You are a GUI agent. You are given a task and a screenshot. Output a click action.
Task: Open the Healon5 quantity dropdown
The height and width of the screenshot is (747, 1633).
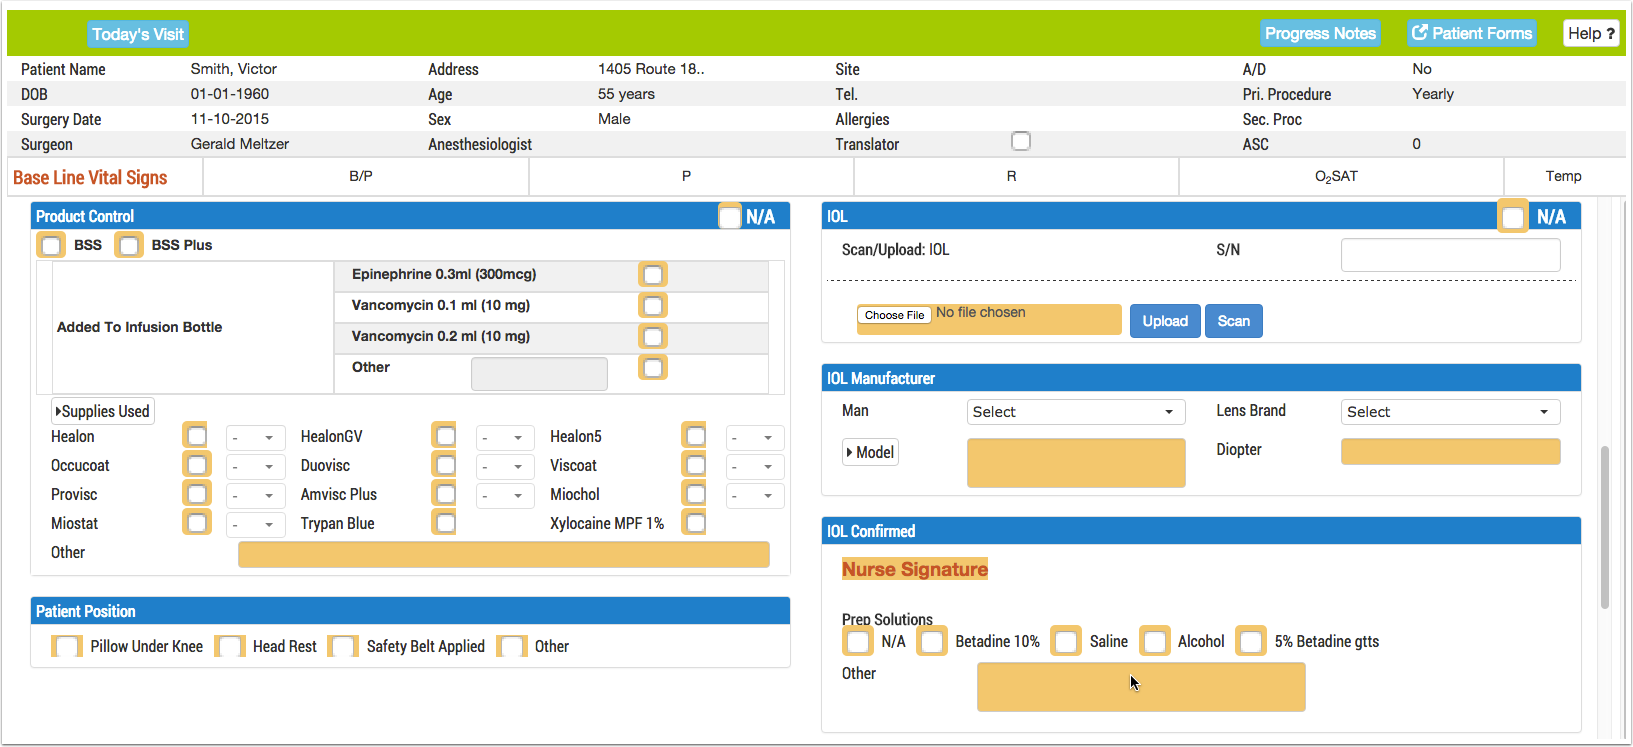point(755,438)
